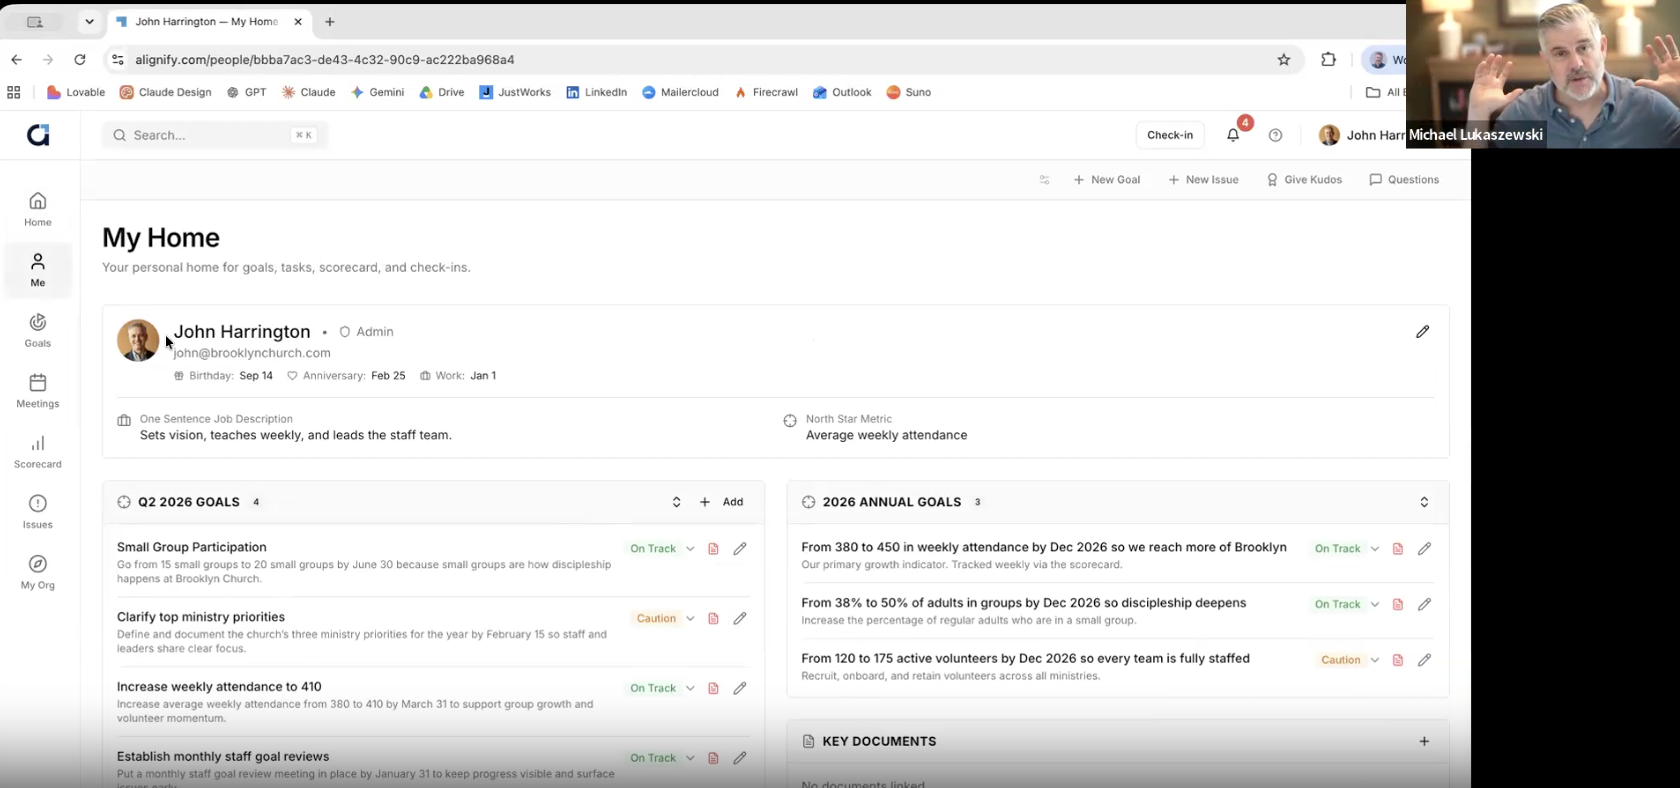Open document icon for Small Group Participation
The image size is (1680, 788).
tap(713, 549)
